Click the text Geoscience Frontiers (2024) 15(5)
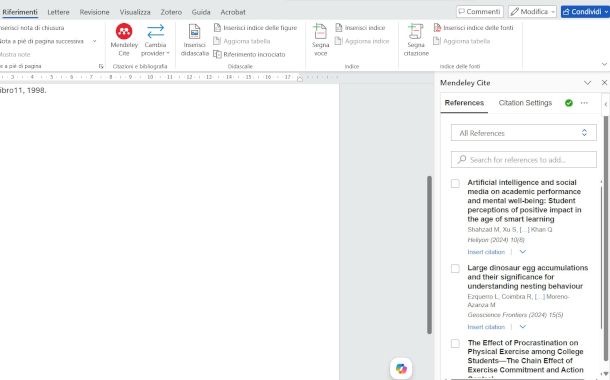Viewport: 610px width, 380px height. 515,315
